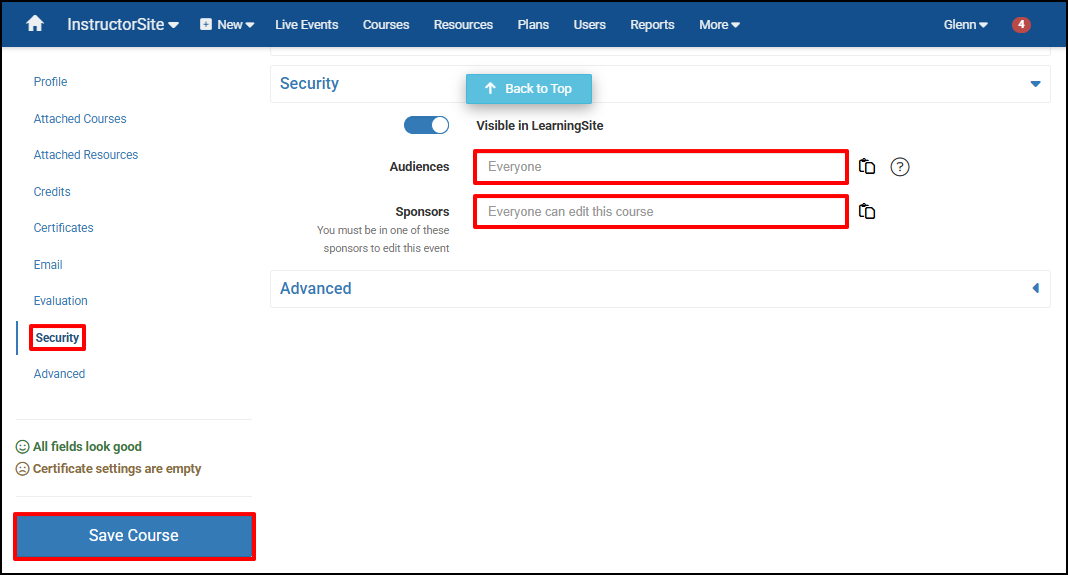Click the Audiences input field
This screenshot has height=575, width=1068.
(661, 167)
